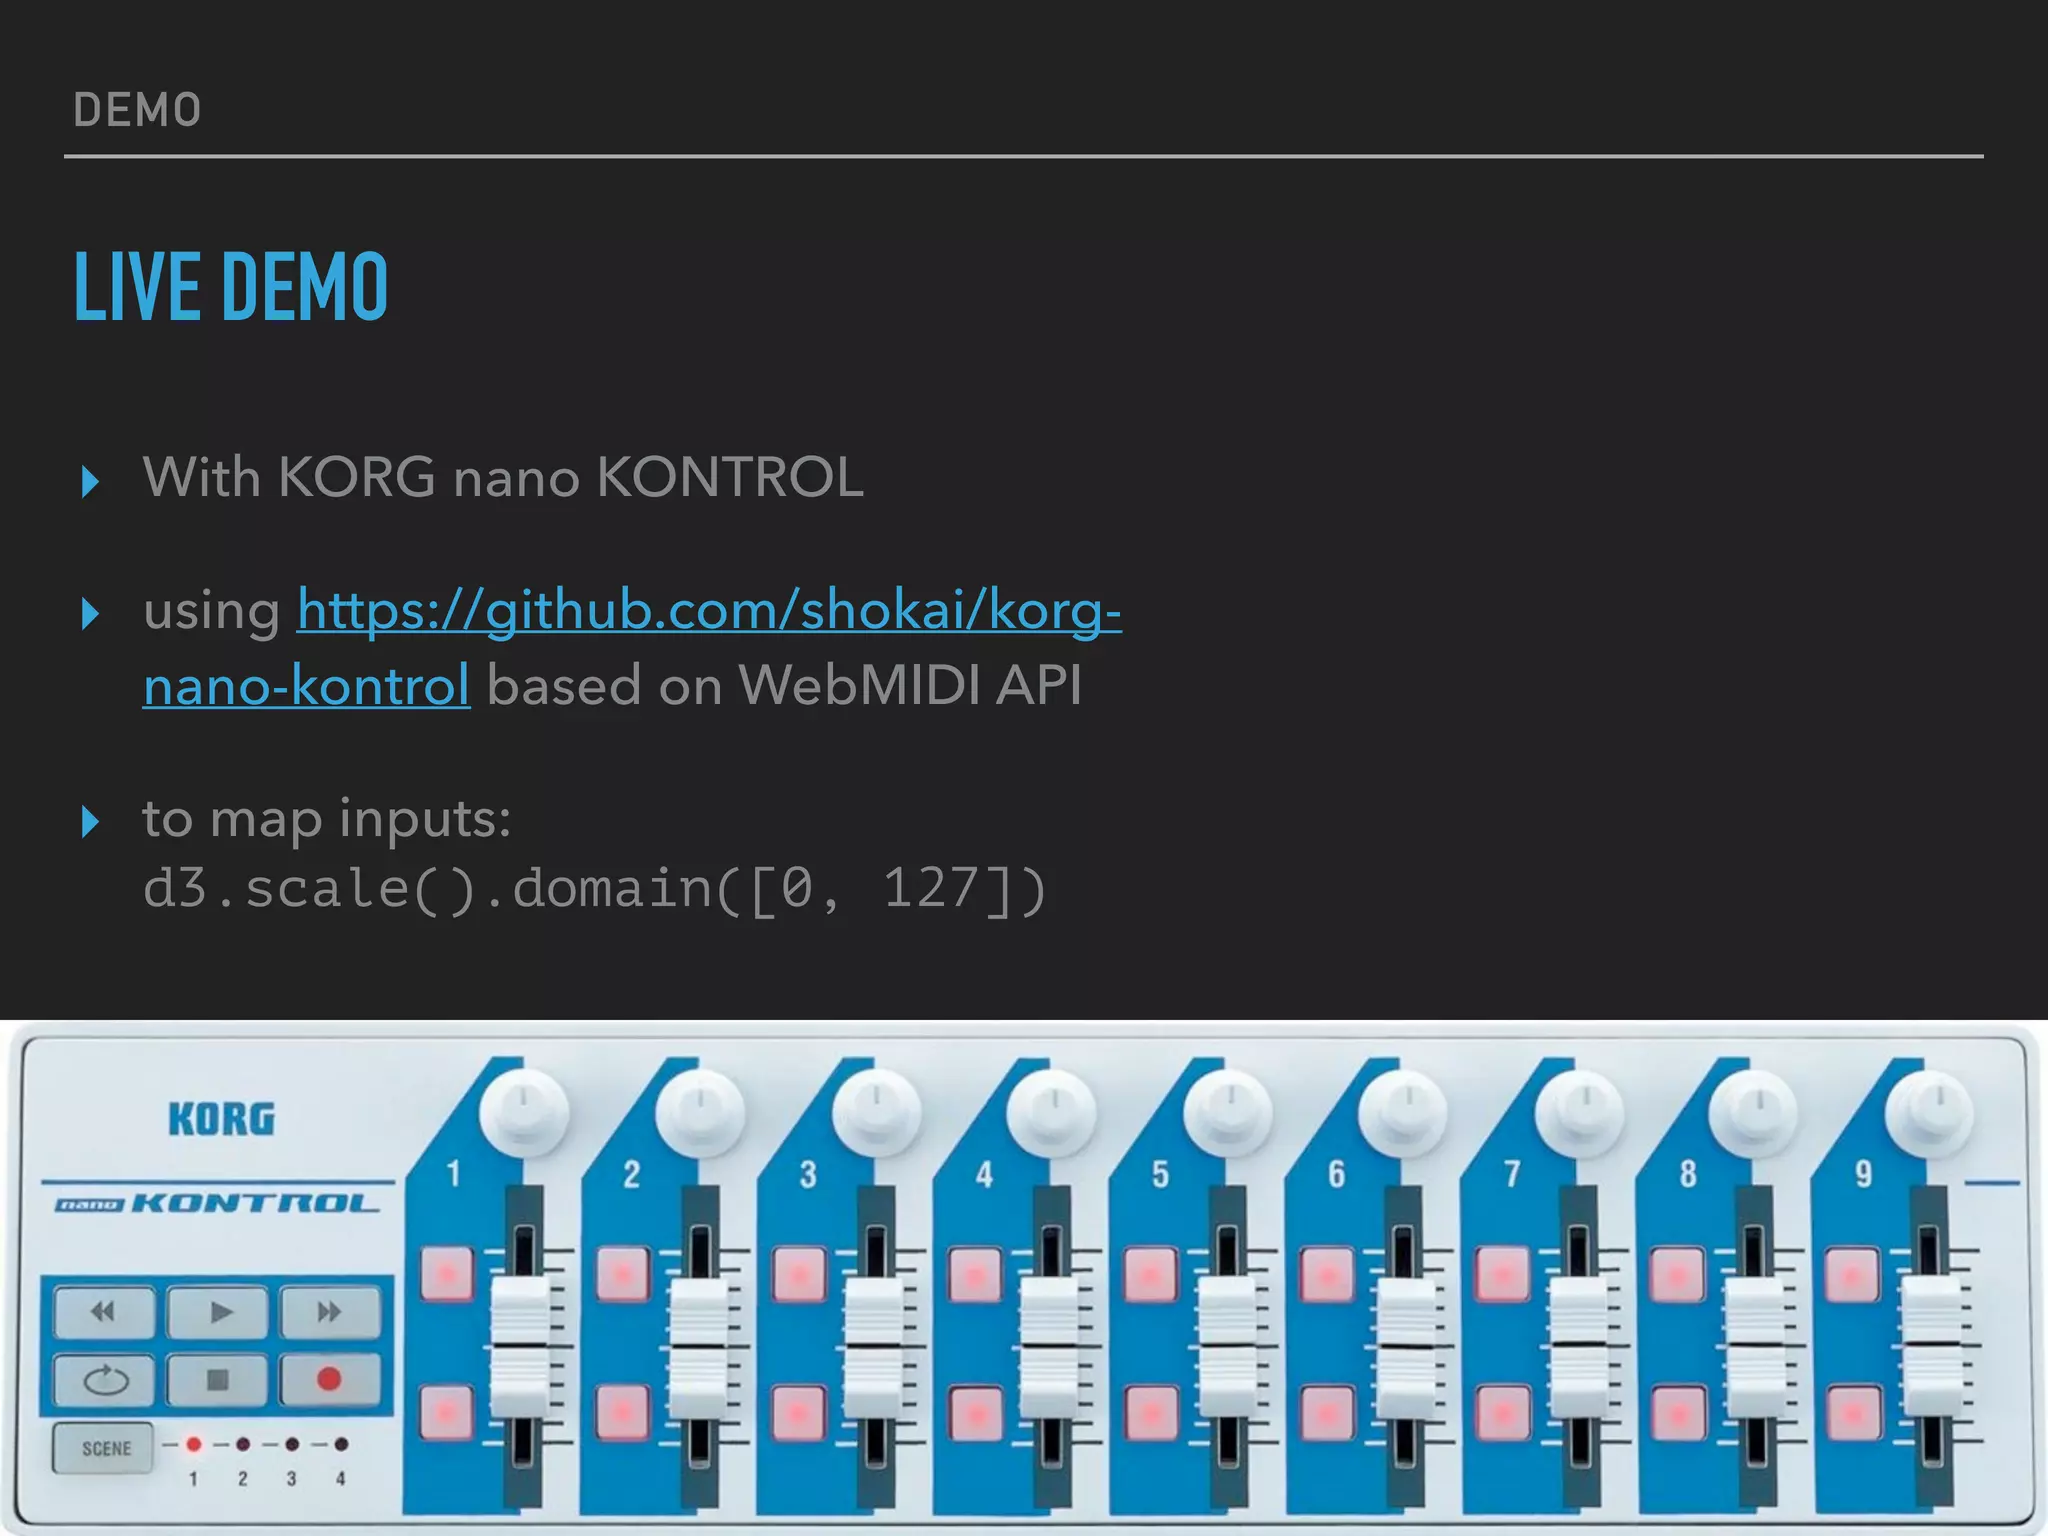
Task: Click the lit scene 1 LED indicator
Action: click(194, 1444)
